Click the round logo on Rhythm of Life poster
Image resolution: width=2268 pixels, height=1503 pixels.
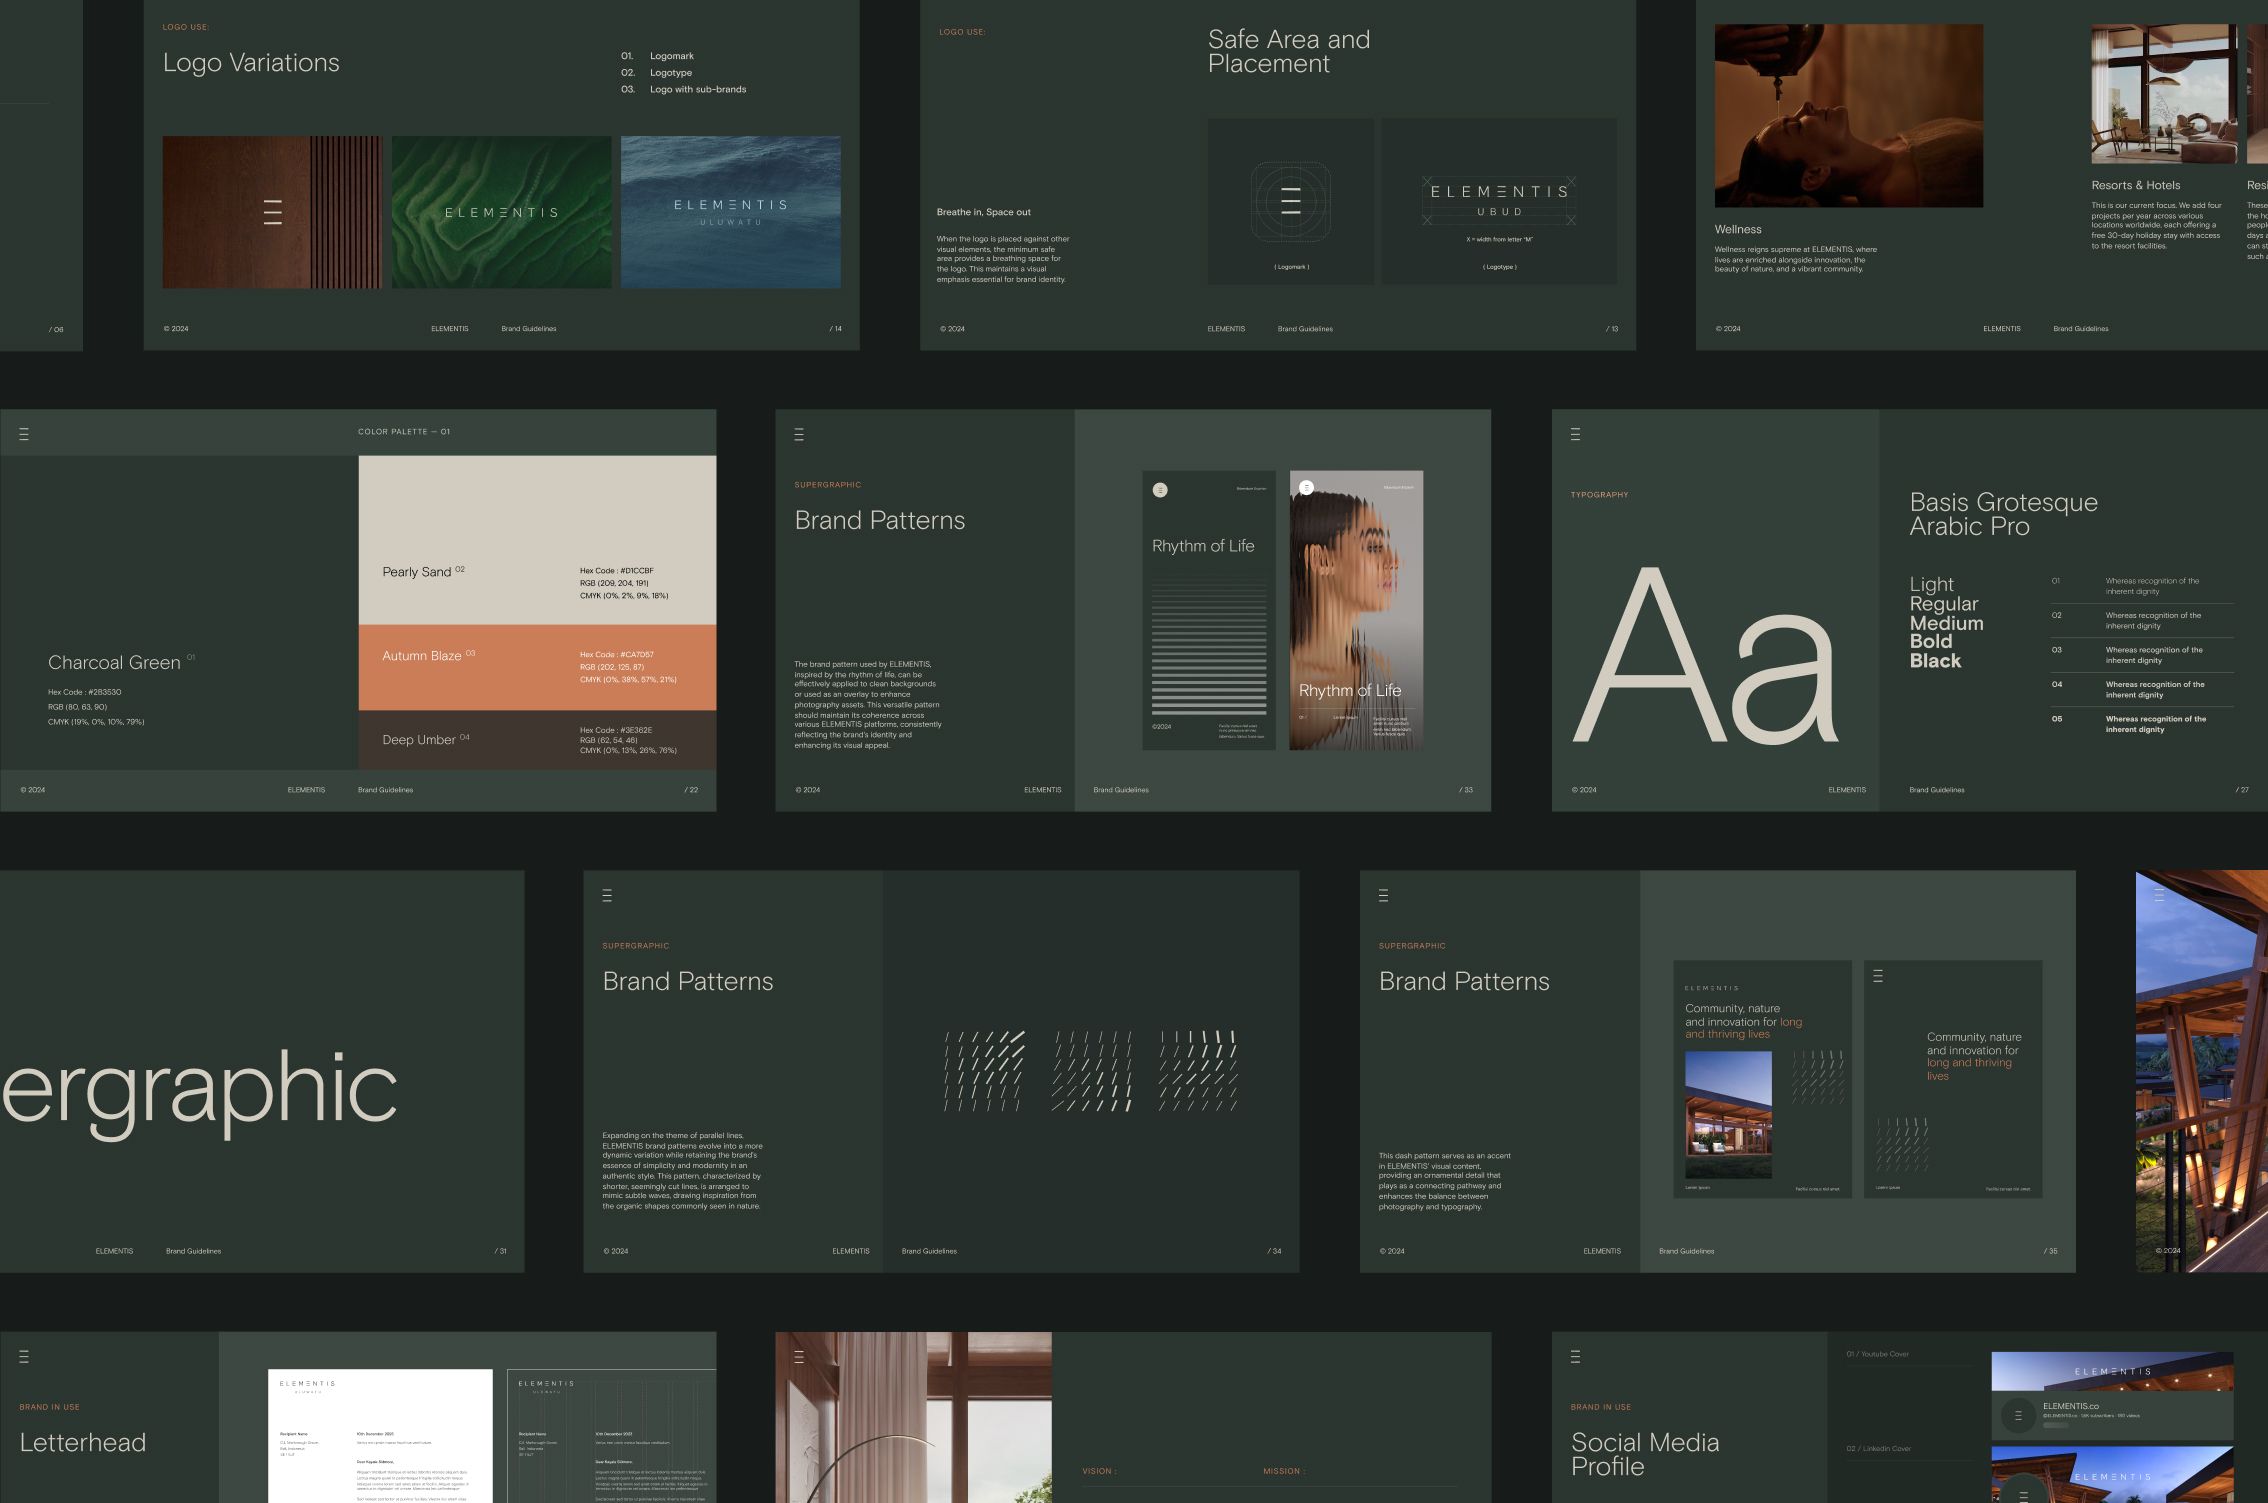tap(1160, 490)
